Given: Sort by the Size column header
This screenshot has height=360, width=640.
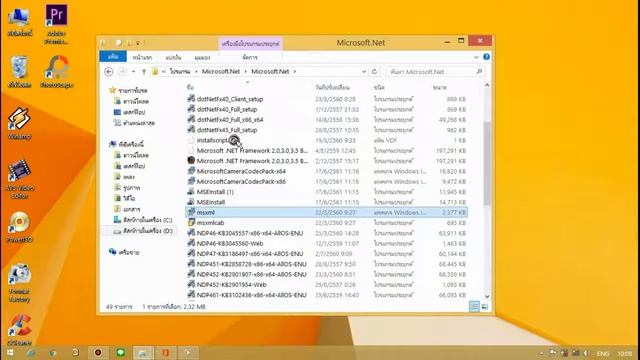Looking at the screenshot, I should click(440, 87).
